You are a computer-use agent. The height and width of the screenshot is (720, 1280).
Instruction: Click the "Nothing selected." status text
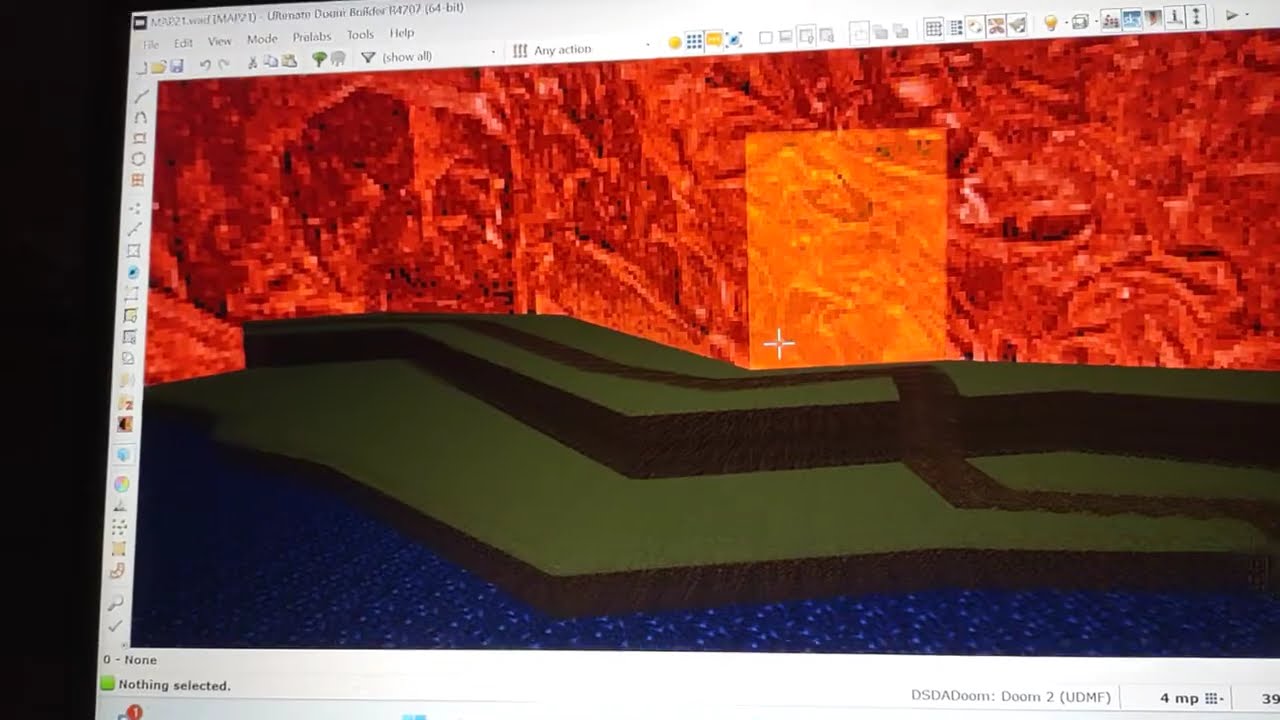tap(174, 686)
